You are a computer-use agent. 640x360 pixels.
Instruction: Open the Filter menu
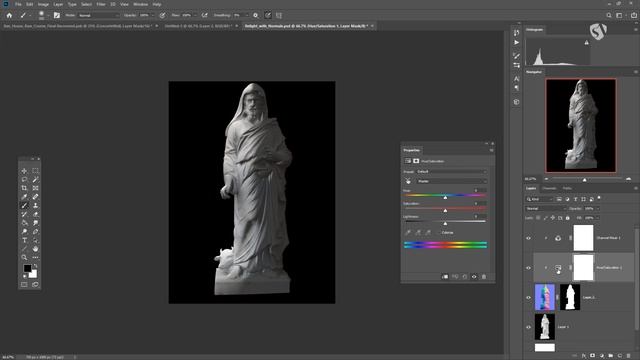(101, 4)
